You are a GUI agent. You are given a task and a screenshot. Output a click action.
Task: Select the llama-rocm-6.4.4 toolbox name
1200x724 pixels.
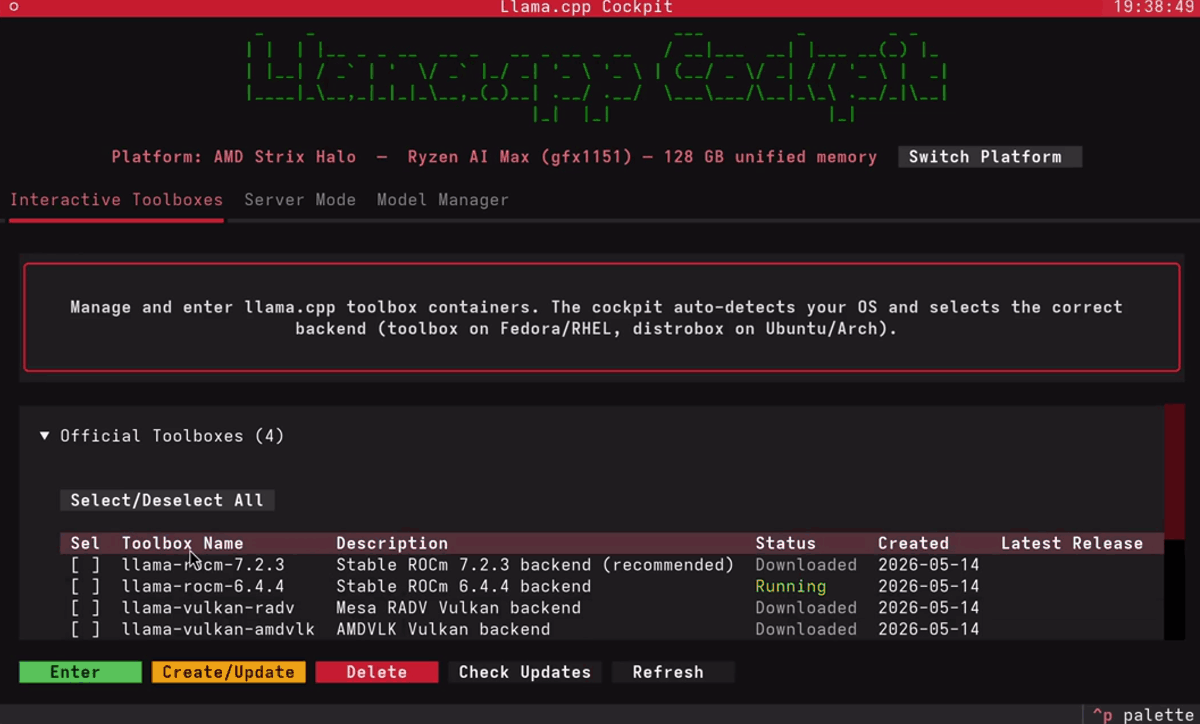click(x=203, y=587)
